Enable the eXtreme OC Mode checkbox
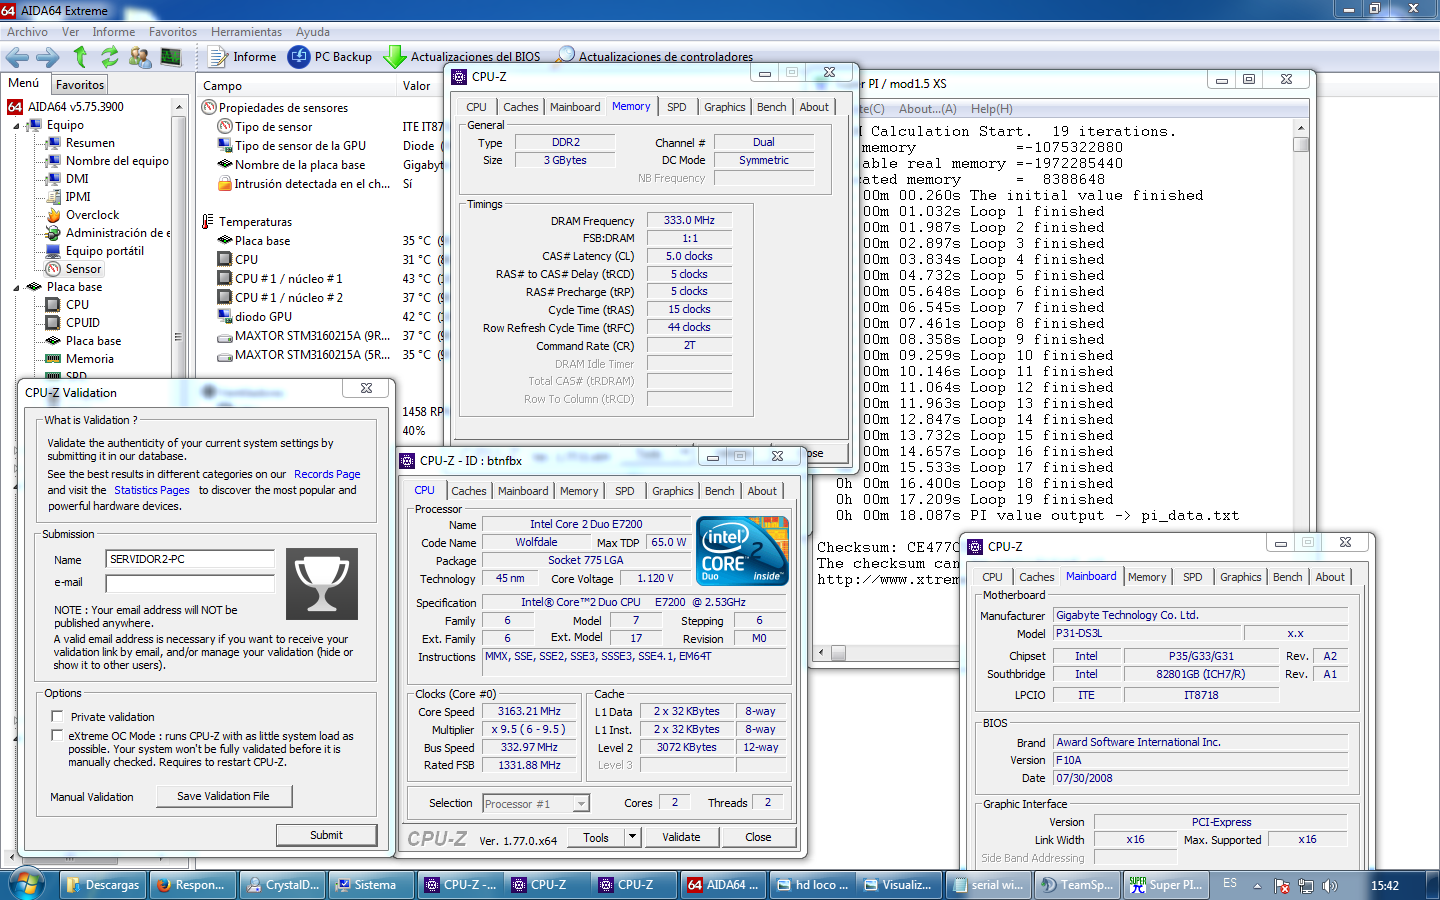 pos(57,735)
